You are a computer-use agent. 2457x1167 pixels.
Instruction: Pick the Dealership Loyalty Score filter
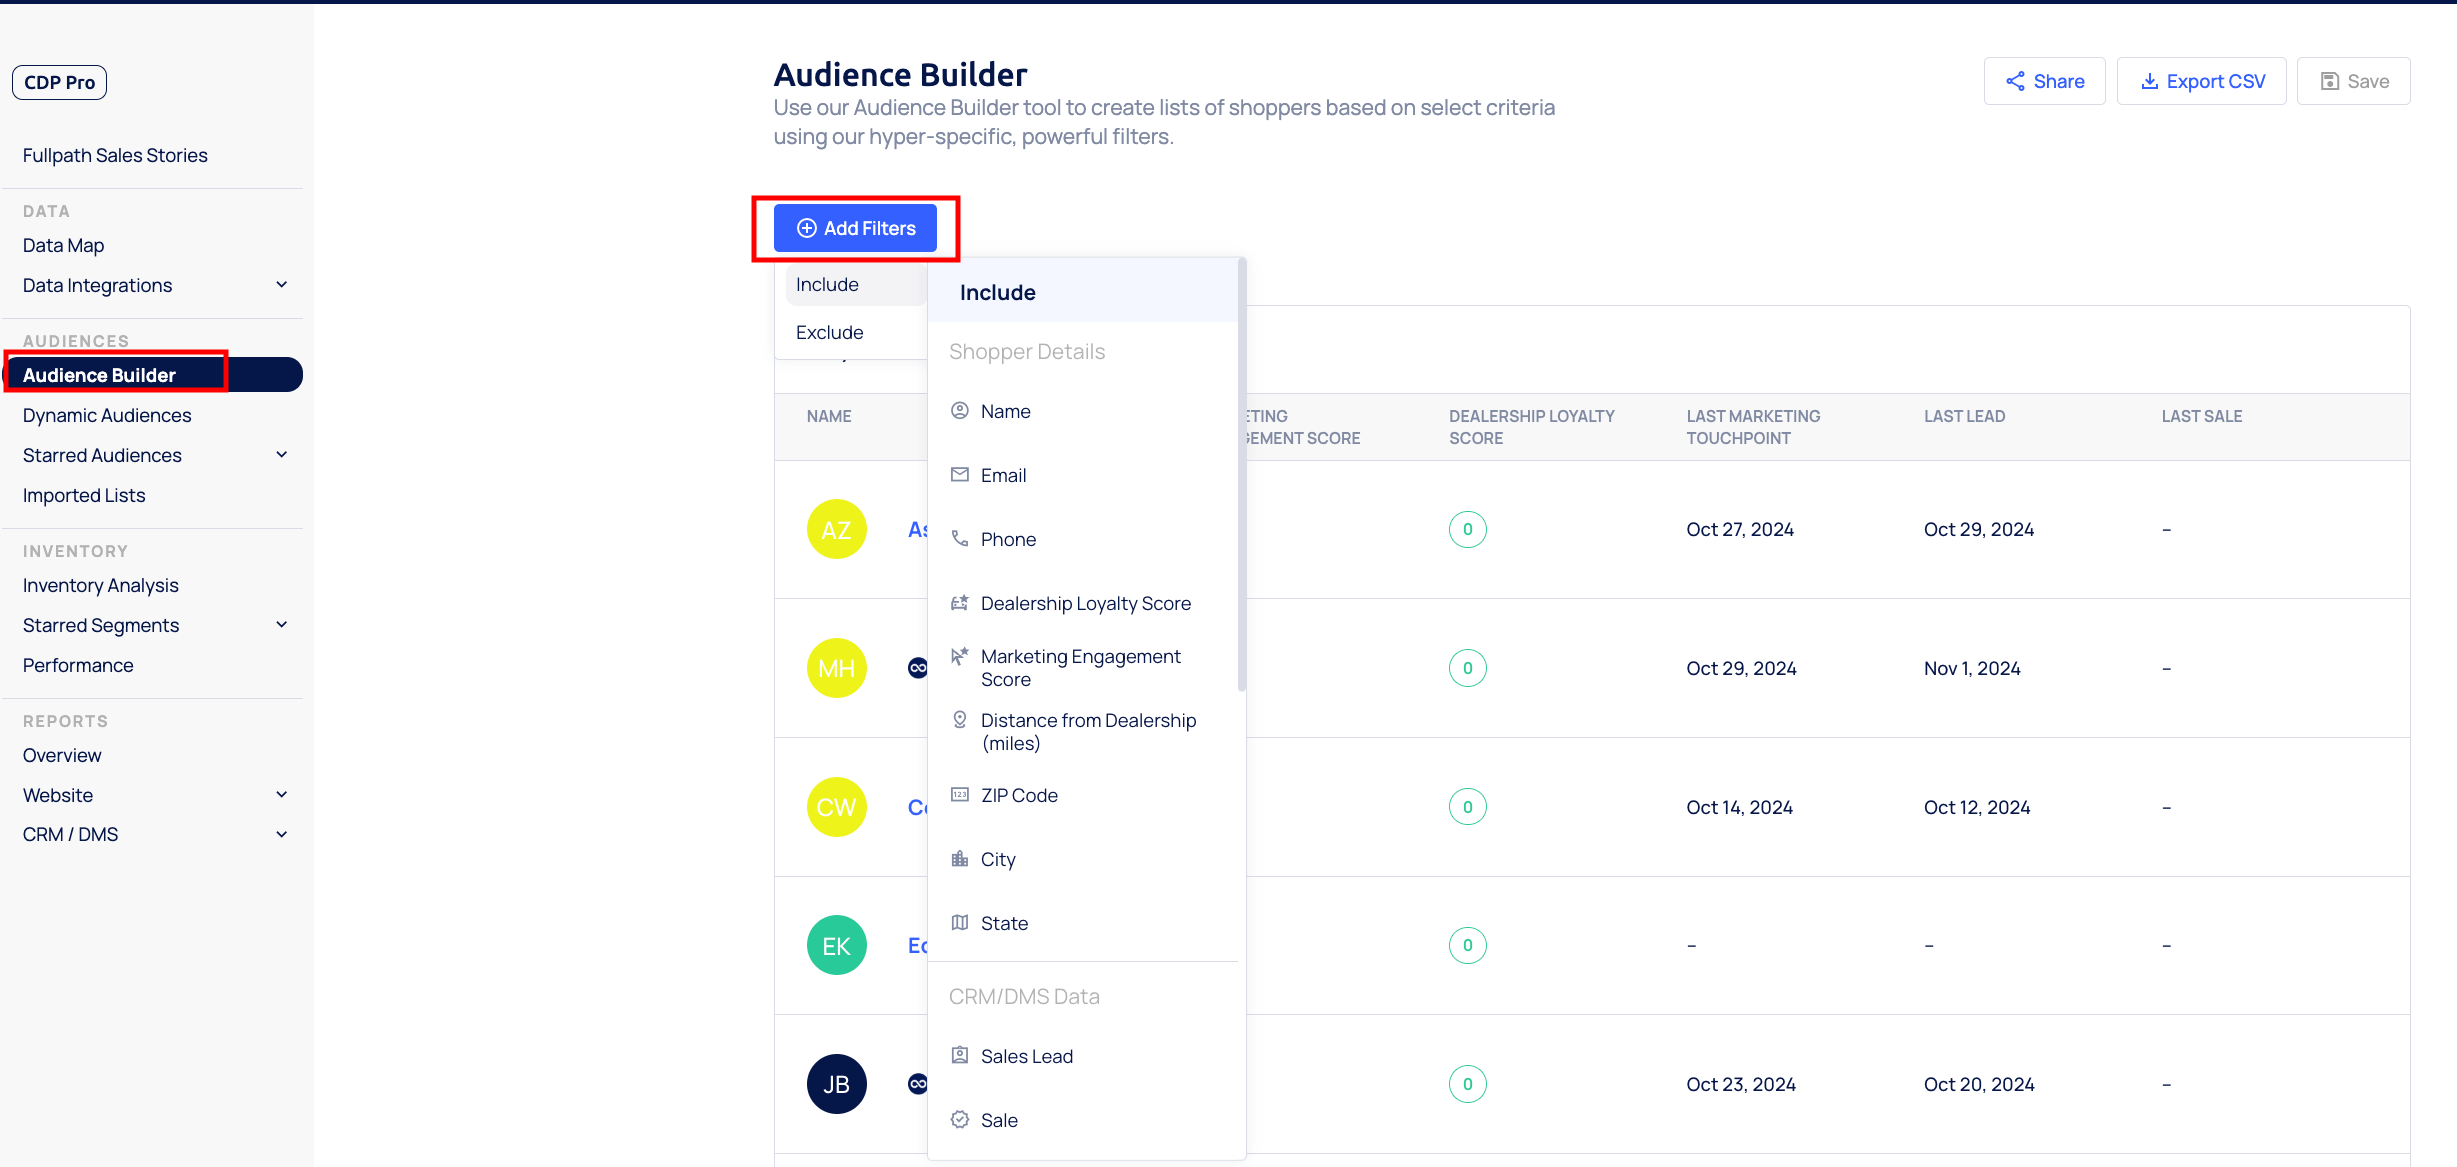pyautogui.click(x=1085, y=603)
